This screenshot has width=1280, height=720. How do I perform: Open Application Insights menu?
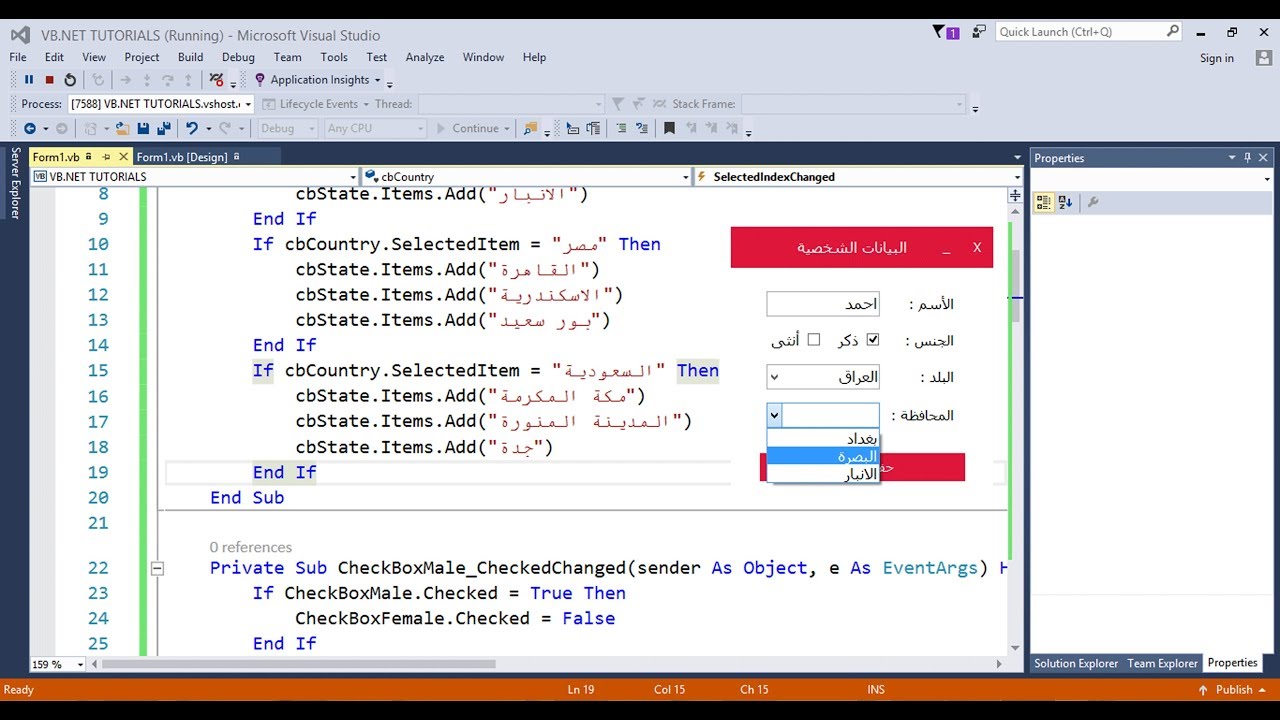coord(318,80)
